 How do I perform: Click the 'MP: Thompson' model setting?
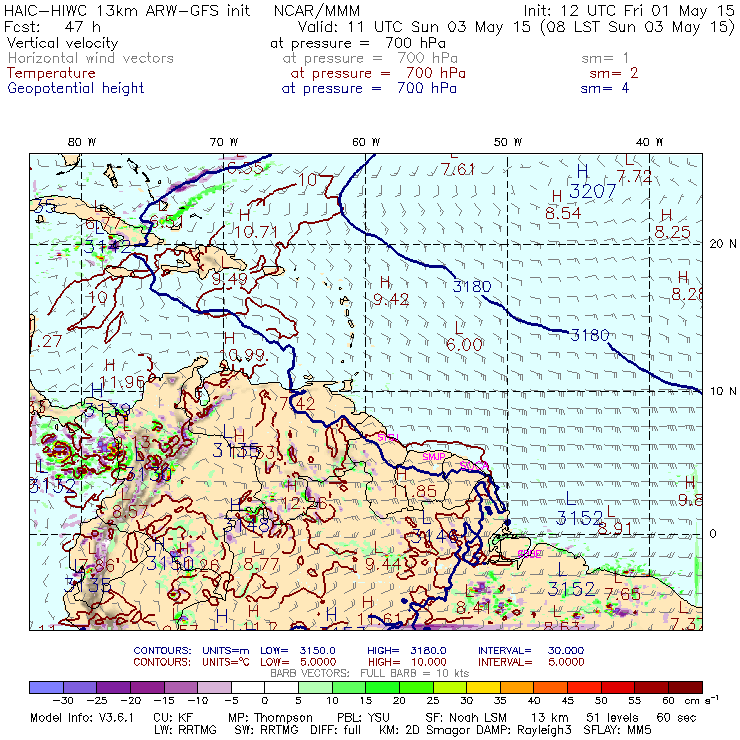coord(270,718)
